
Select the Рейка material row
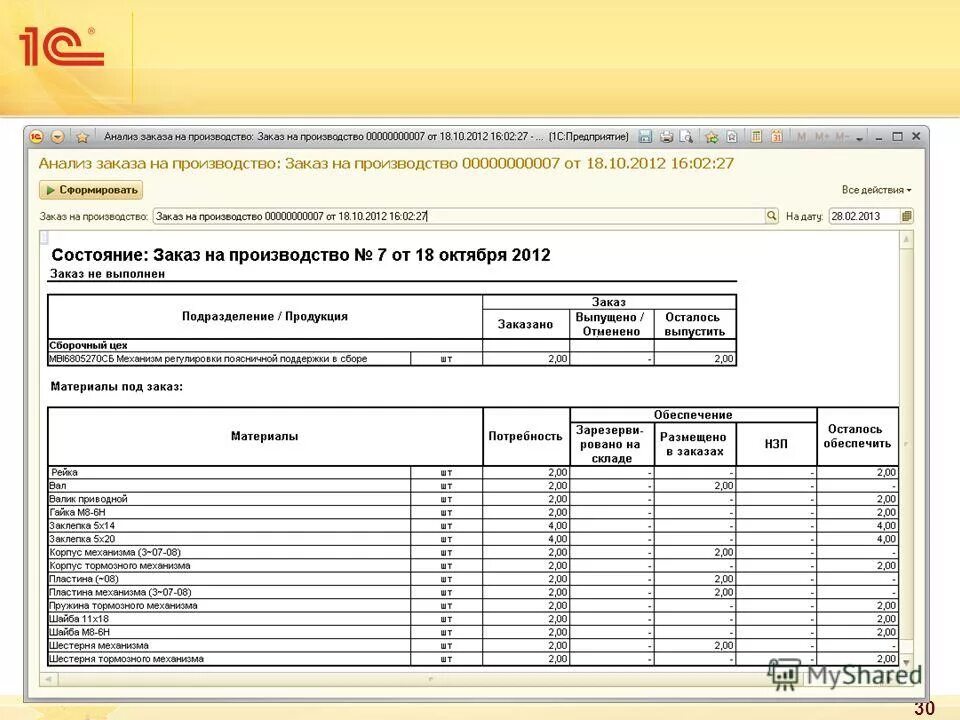pos(473,473)
